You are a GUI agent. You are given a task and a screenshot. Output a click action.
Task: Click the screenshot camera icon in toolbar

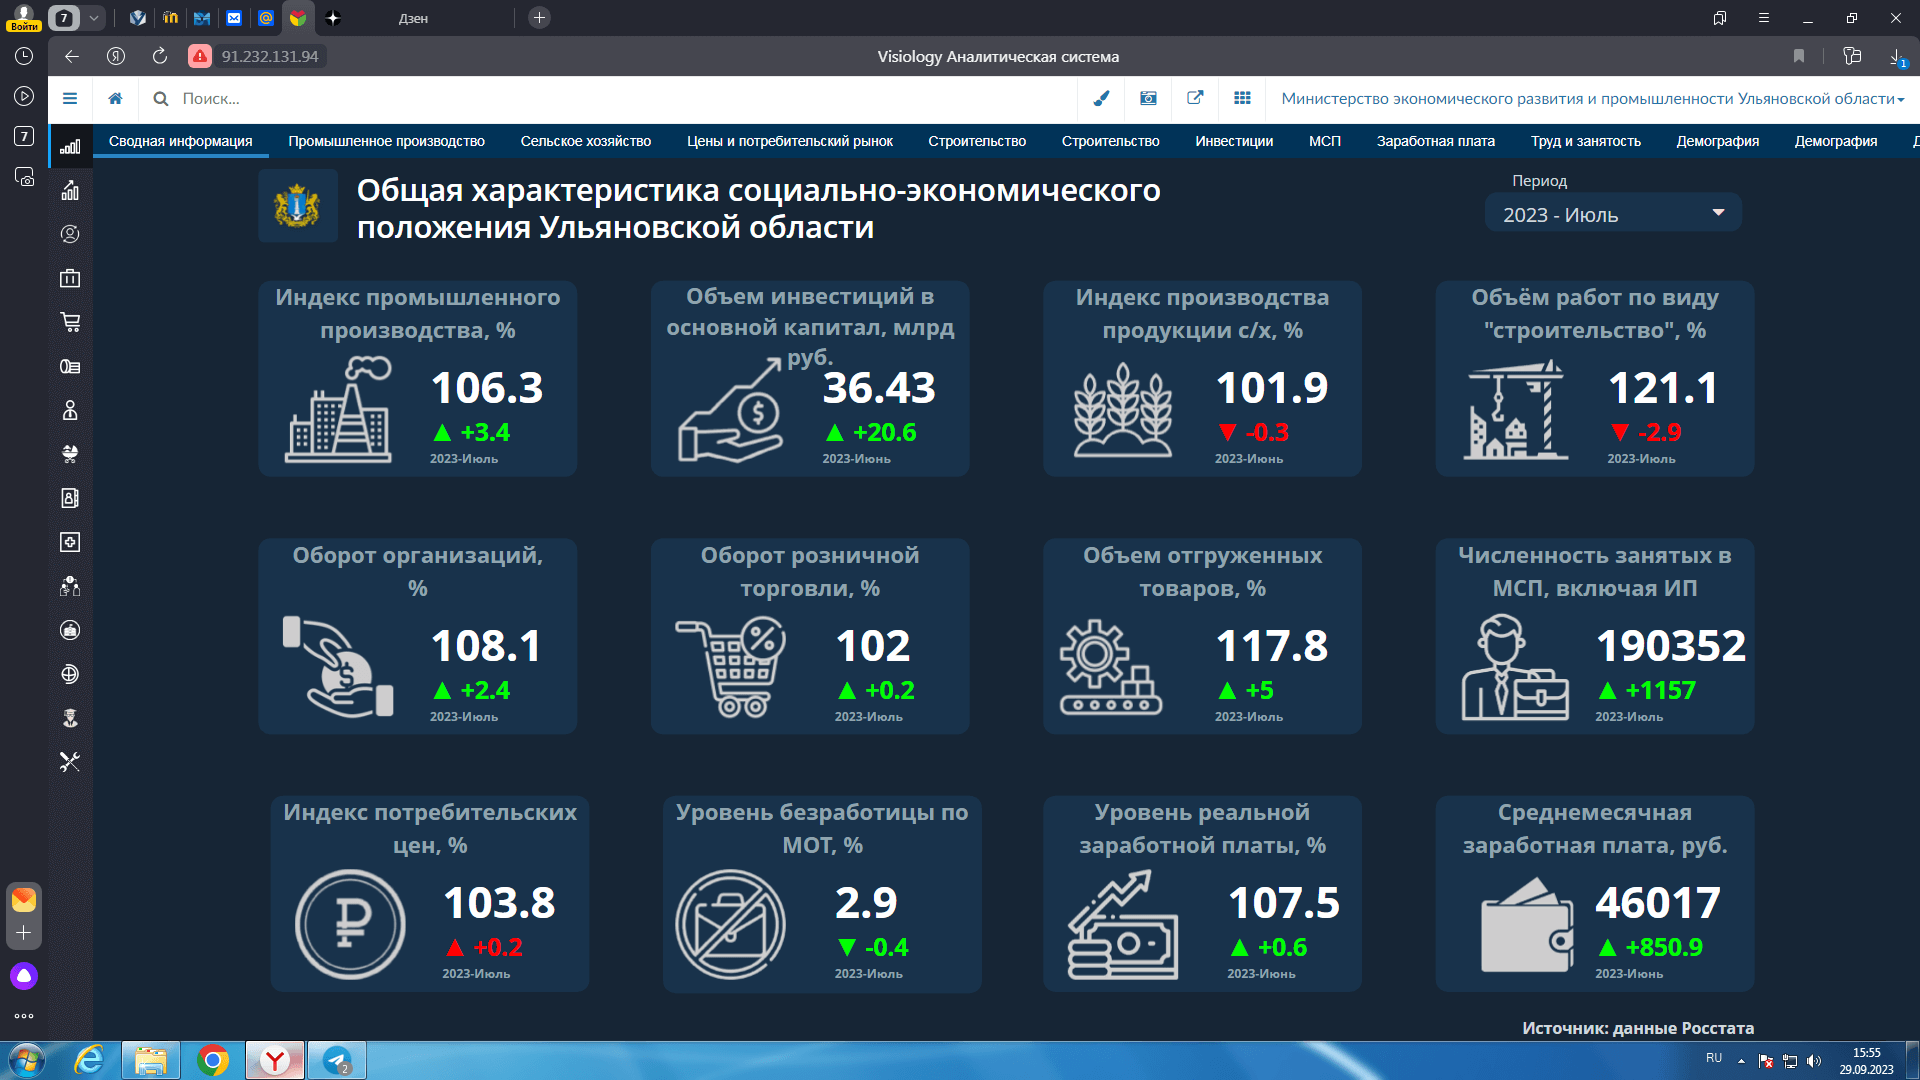1148,98
